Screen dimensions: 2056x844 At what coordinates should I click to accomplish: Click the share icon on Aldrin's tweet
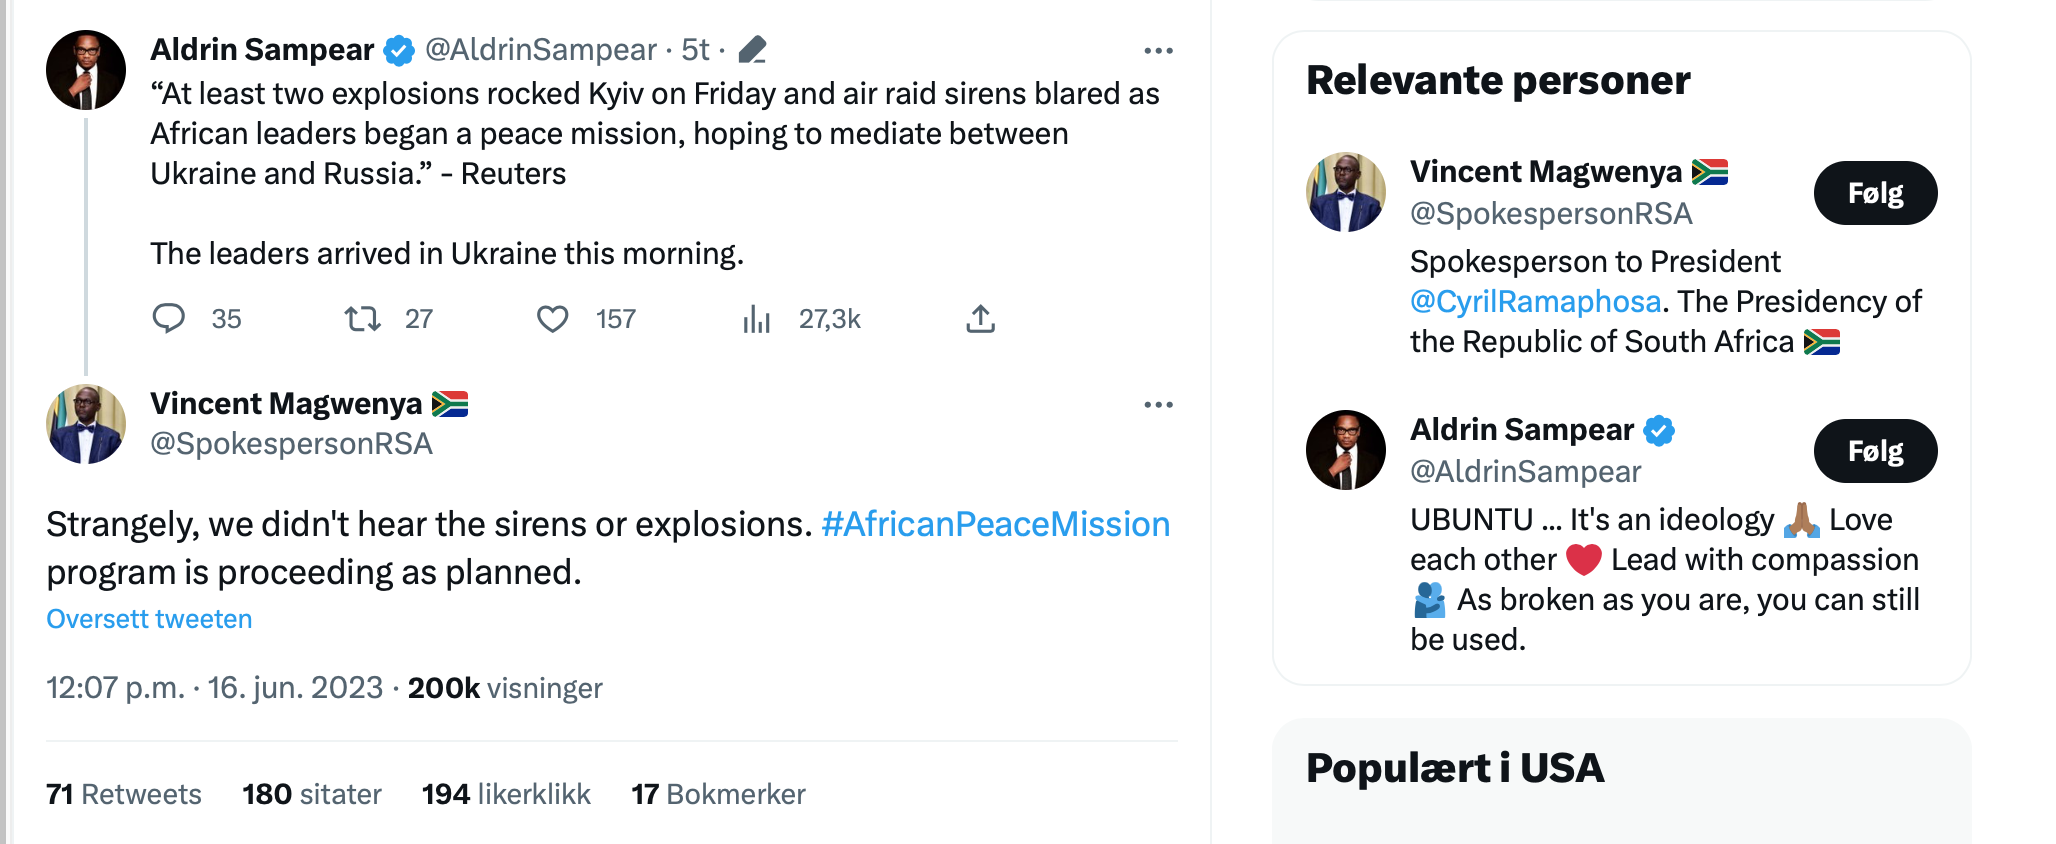pos(980,319)
